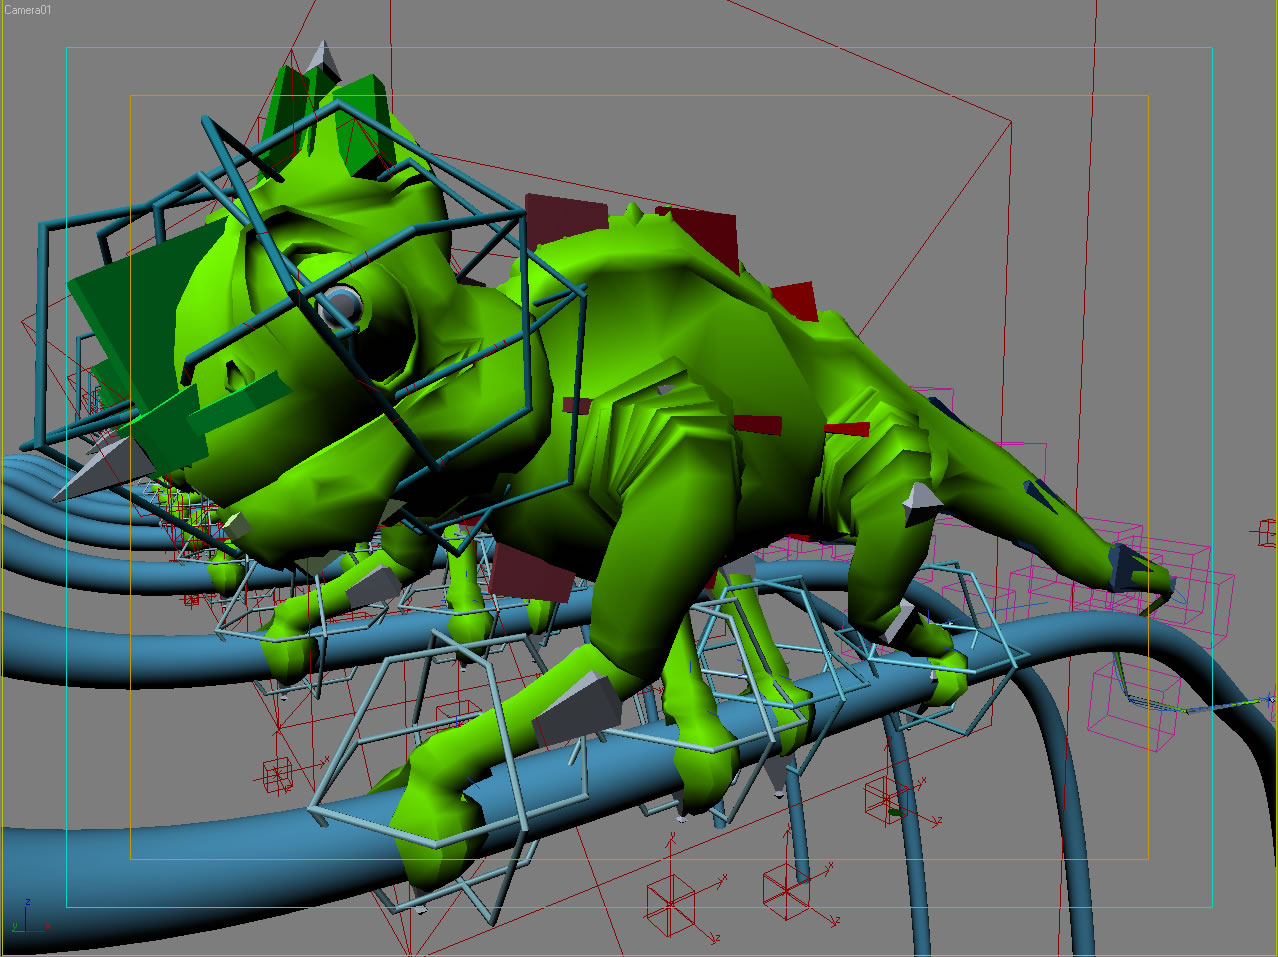Select the chameleon's gray eyeball sphere
The image size is (1278, 957).
(341, 304)
